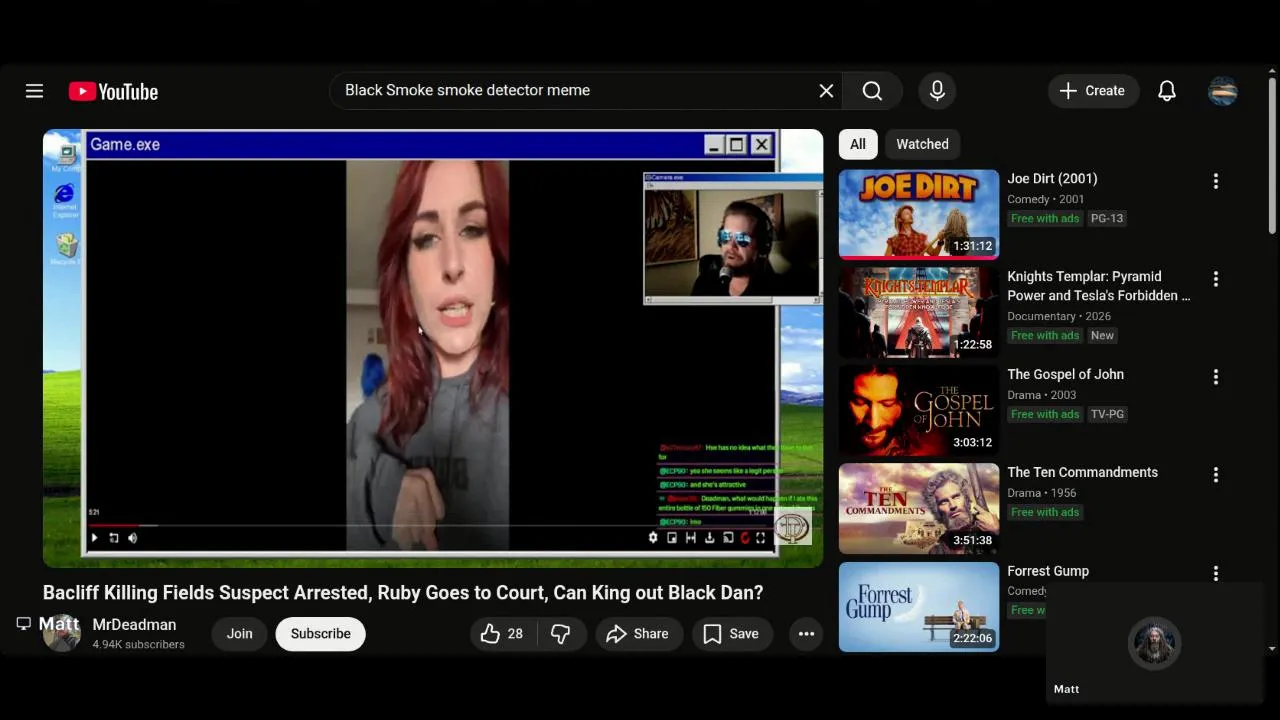Image resolution: width=1280 pixels, height=720 pixels.
Task: Click the New badge under Knights Templar
Action: point(1102,336)
